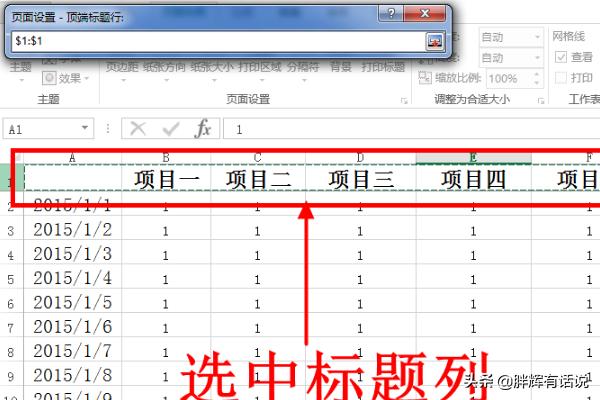The height and width of the screenshot is (400, 600).
Task: Toggle the 网格线 查看 checkbox
Action: 561,57
